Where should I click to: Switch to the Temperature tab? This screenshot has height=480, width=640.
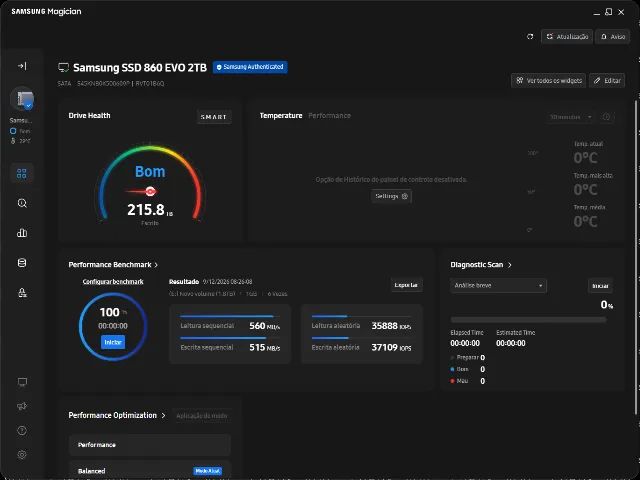point(281,116)
